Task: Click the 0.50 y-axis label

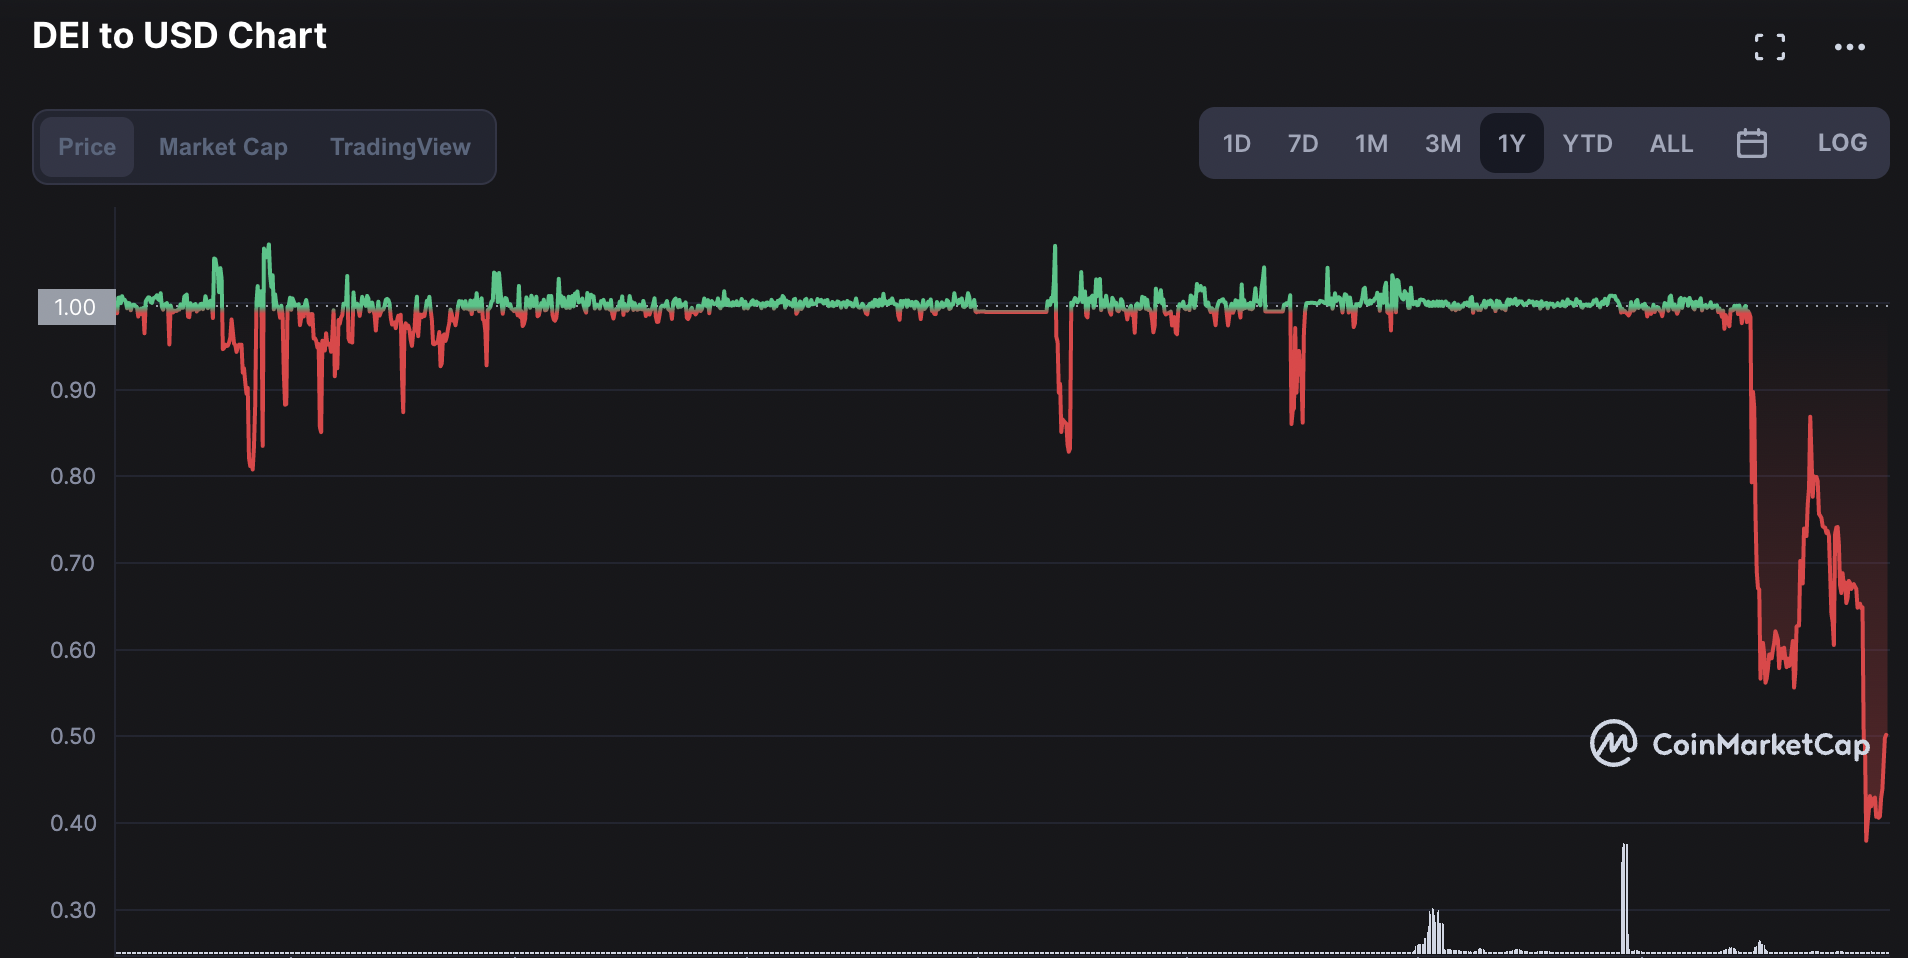Action: 73,736
